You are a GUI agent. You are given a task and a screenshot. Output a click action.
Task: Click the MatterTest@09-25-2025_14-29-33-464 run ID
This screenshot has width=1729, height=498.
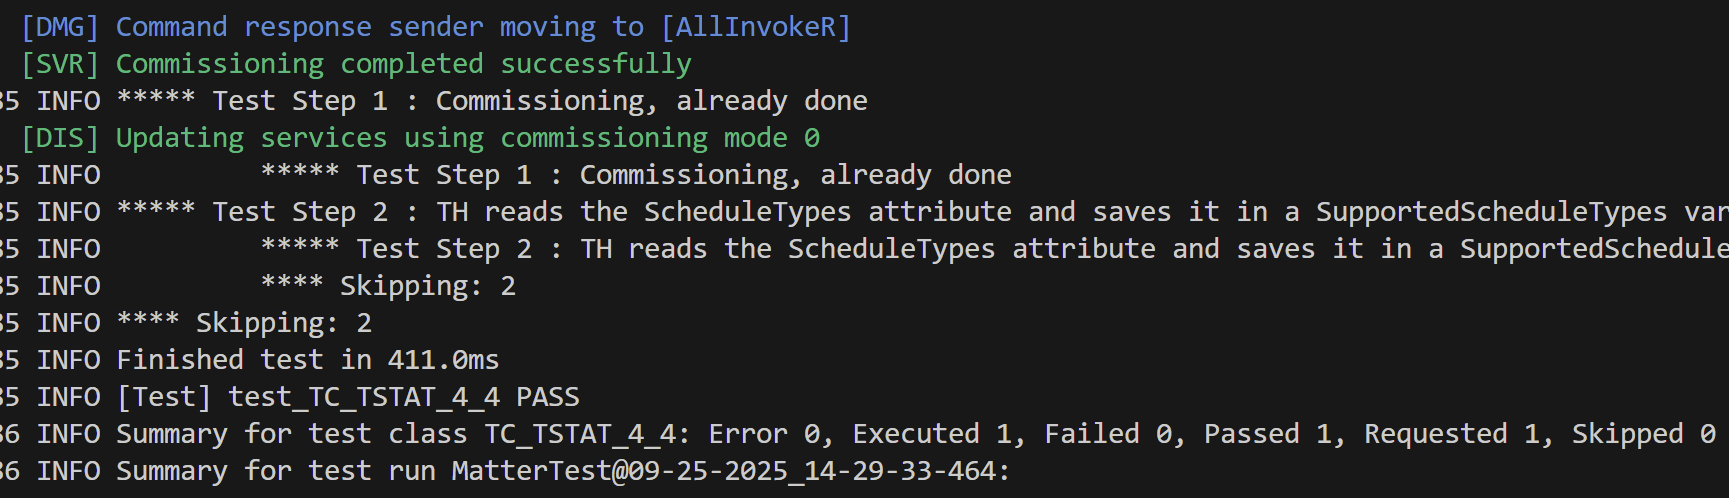pos(723,471)
